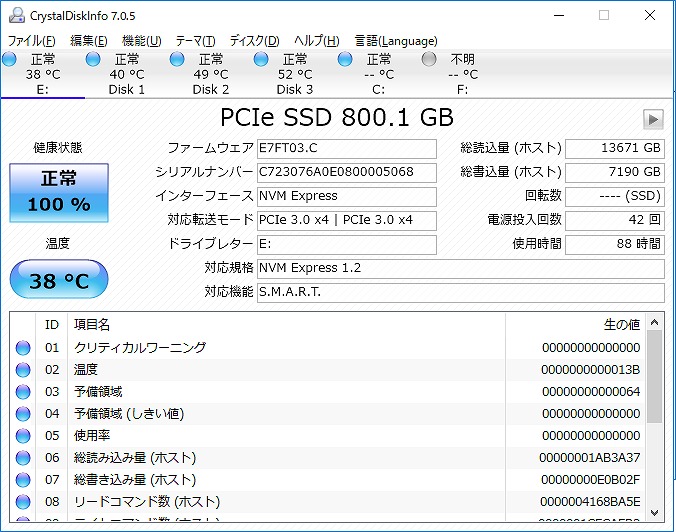Select the Disk 1 status orb
This screenshot has width=676, height=532.
pos(93,59)
